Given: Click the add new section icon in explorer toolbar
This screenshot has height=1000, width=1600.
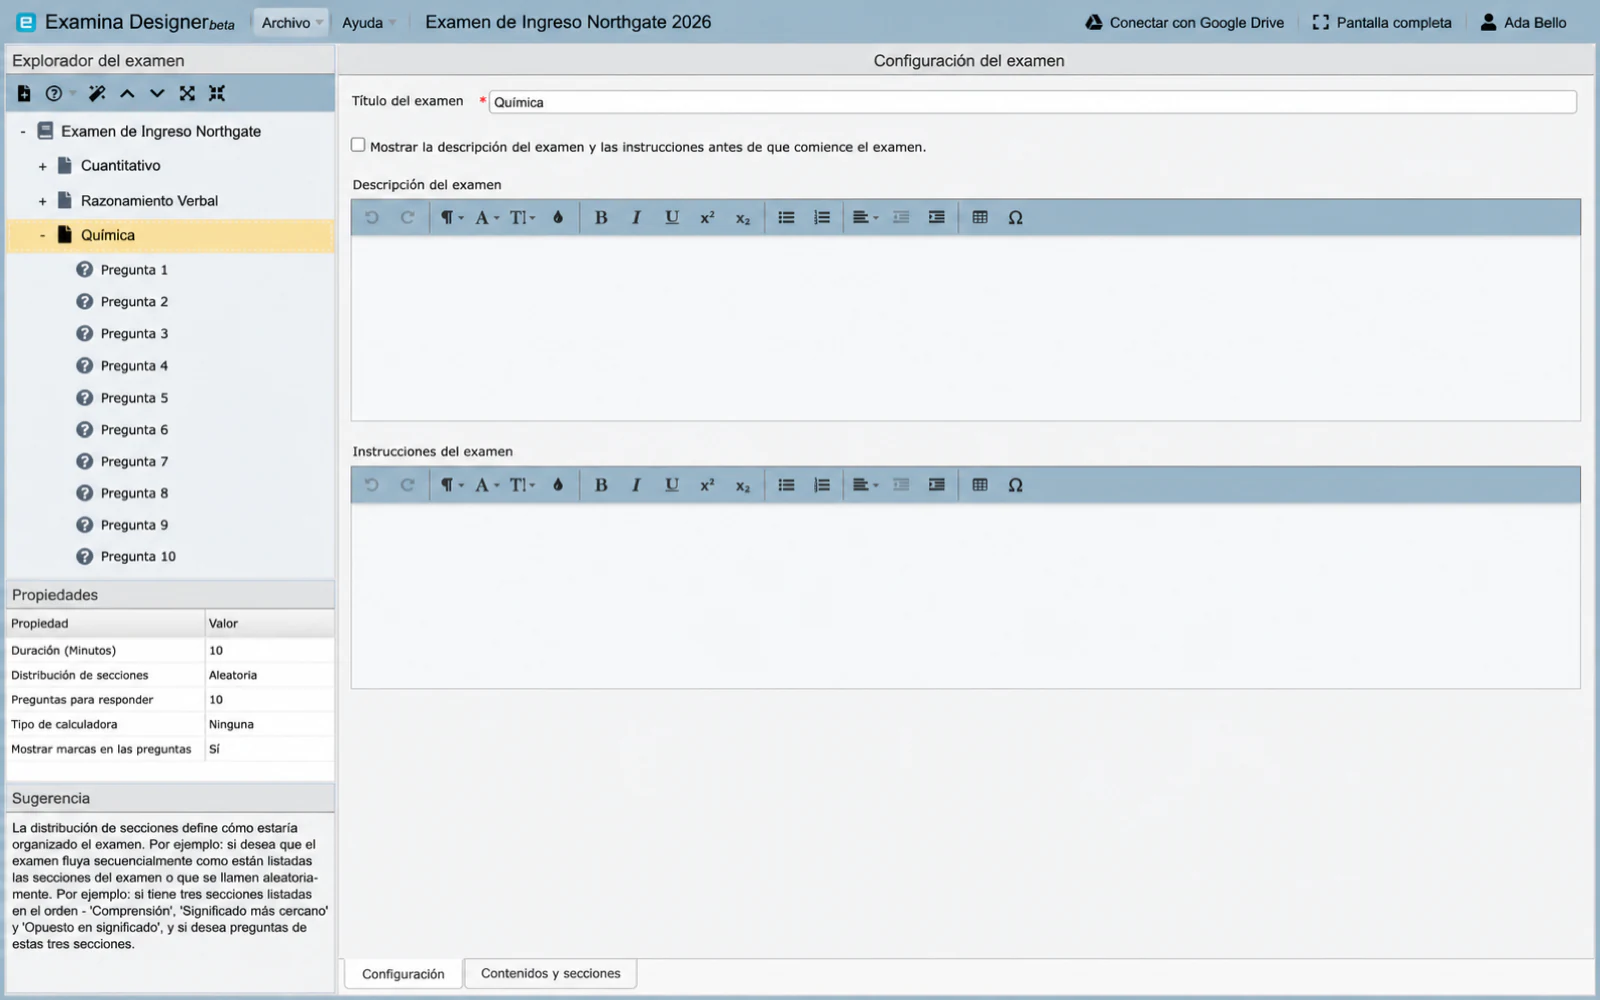Looking at the screenshot, I should pyautogui.click(x=24, y=93).
